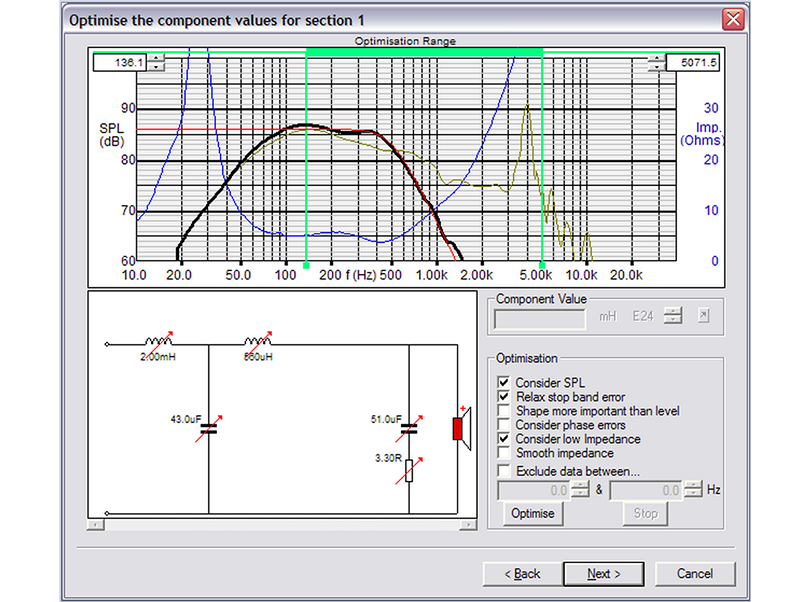Viewport: 801px width, 602px height.
Task: Select the 43.0uF capacitor component
Action: click(209, 427)
